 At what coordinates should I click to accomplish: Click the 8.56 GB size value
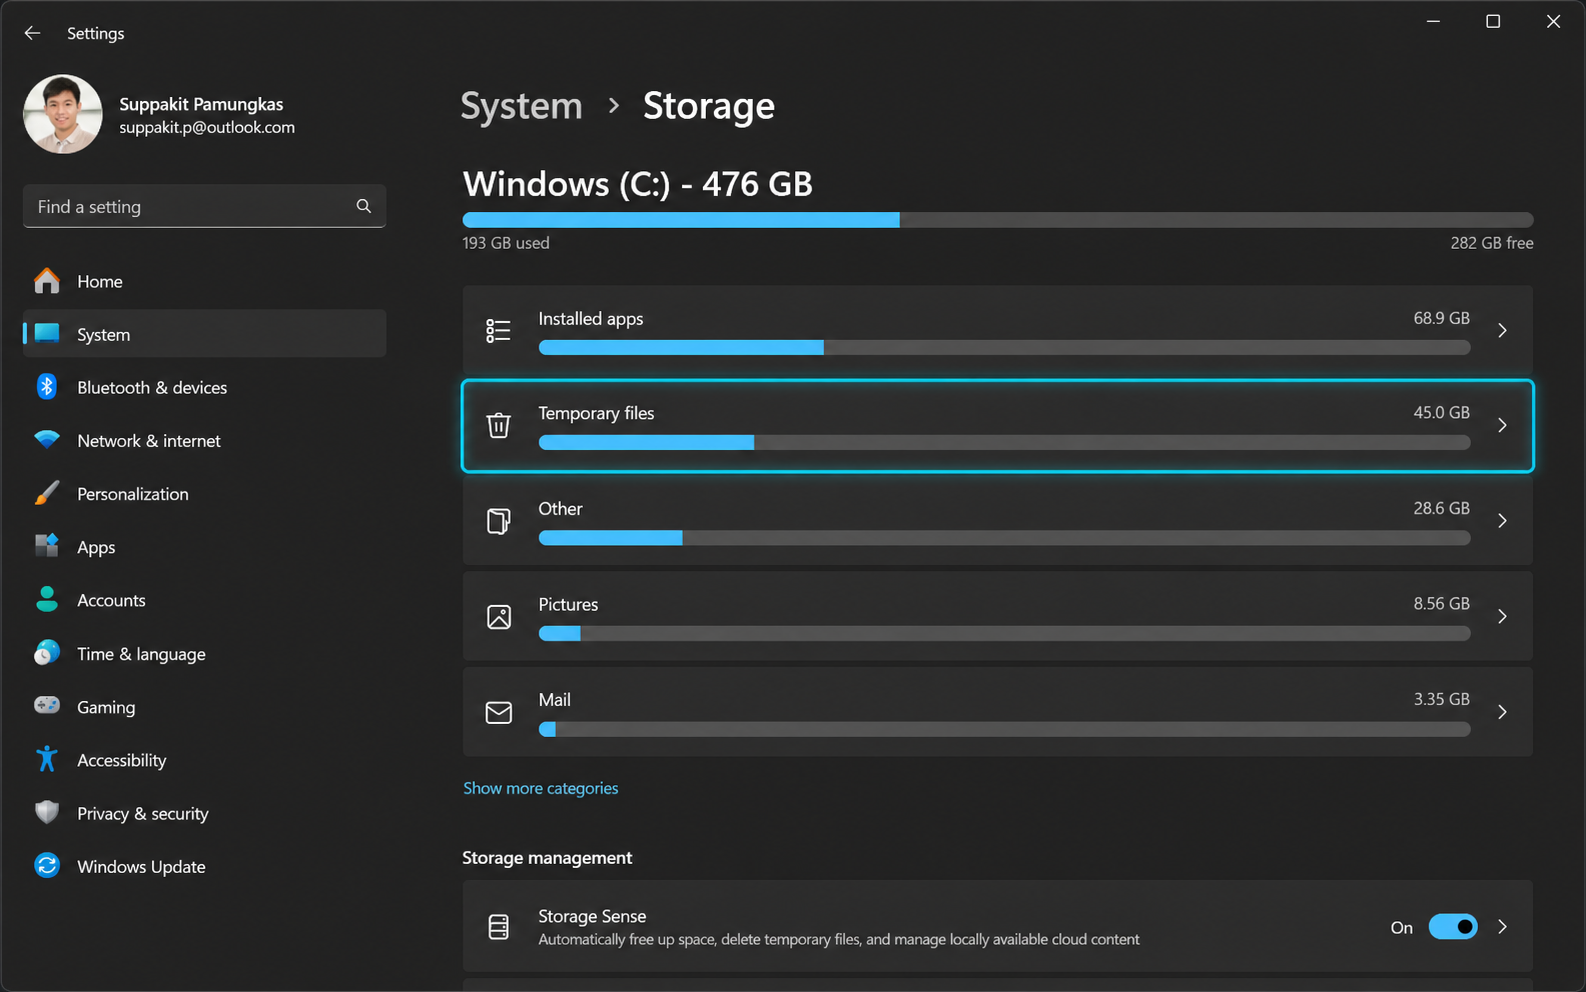coord(1441,604)
